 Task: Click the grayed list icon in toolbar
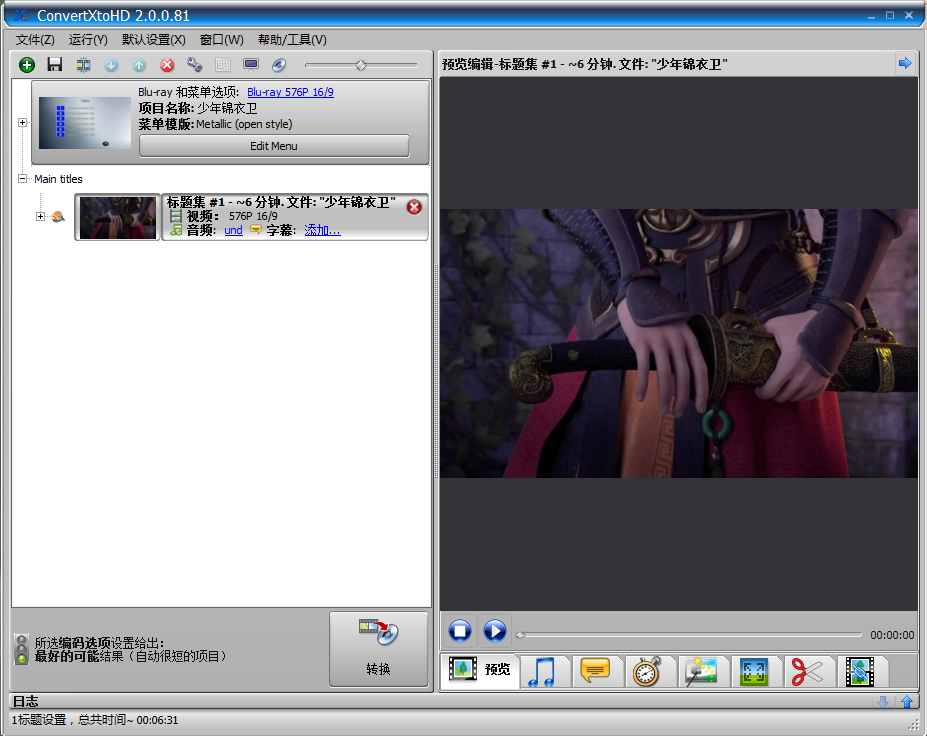point(223,64)
